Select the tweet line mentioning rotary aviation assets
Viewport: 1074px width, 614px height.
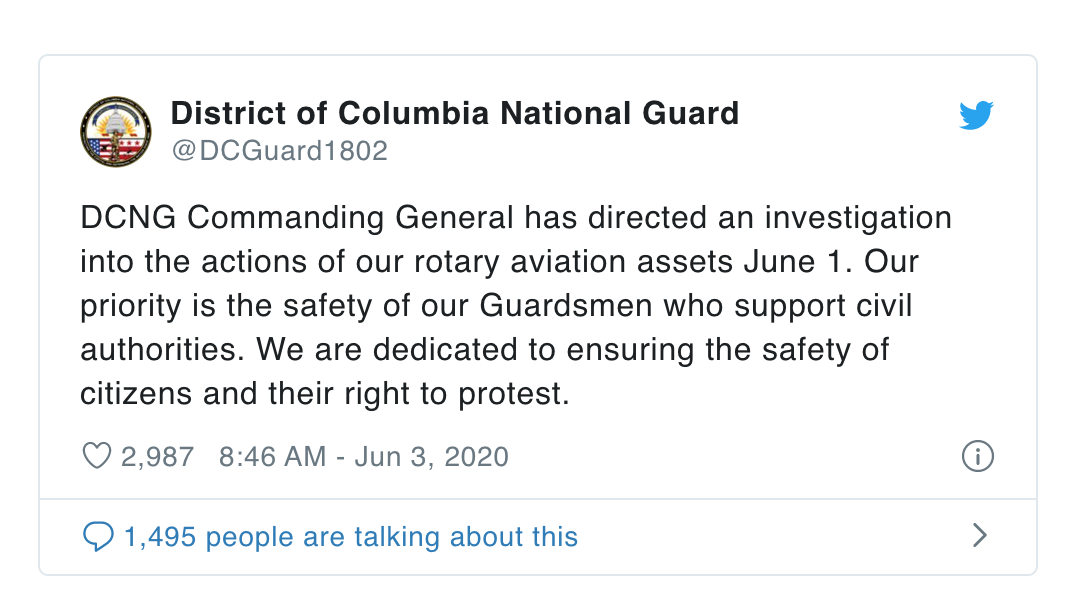[499, 262]
